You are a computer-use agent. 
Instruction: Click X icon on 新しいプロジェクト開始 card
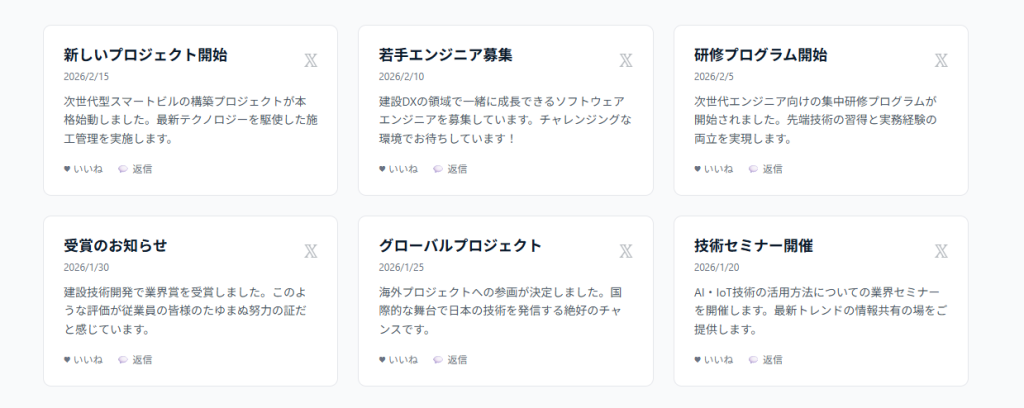click(x=311, y=60)
